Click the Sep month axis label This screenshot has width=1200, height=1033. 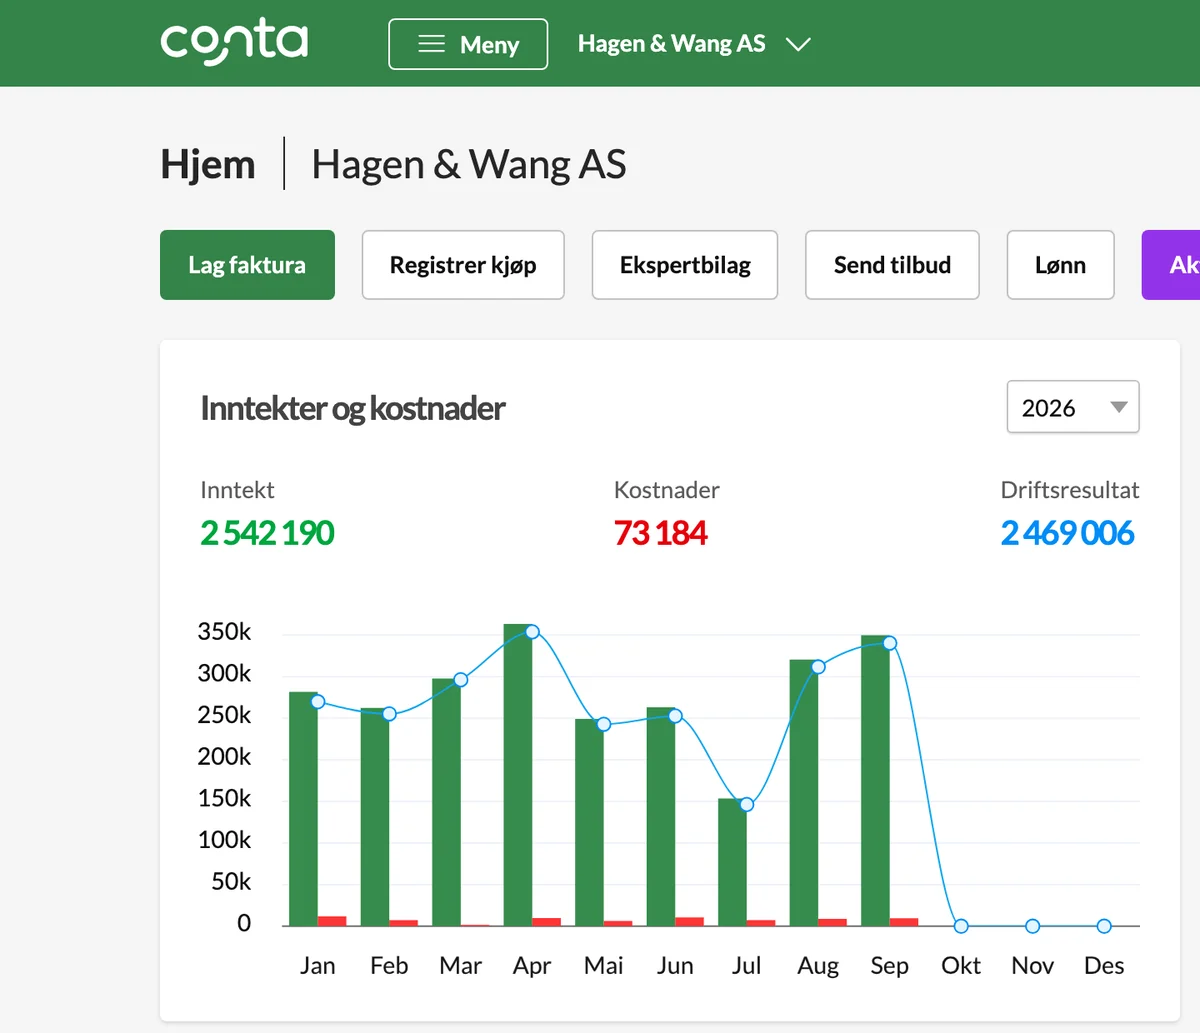click(x=890, y=966)
